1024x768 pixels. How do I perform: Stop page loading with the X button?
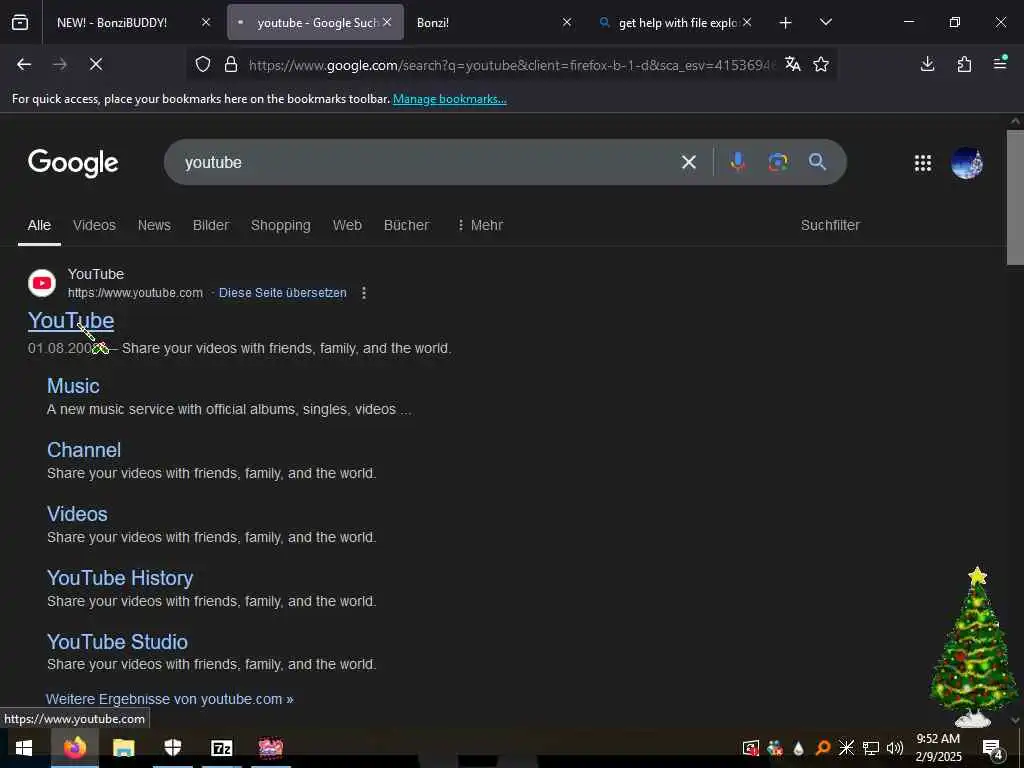95,64
